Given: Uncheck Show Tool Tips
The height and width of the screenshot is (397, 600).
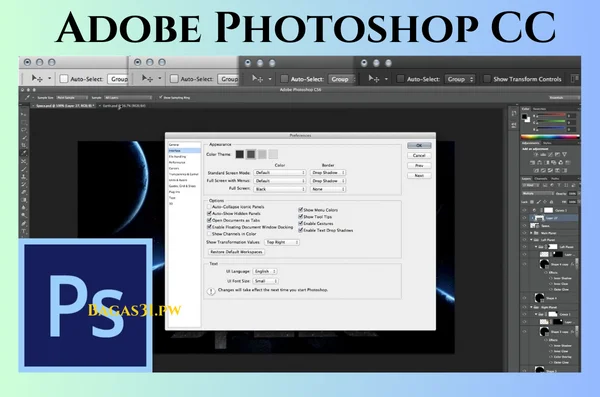Looking at the screenshot, I should tap(300, 217).
